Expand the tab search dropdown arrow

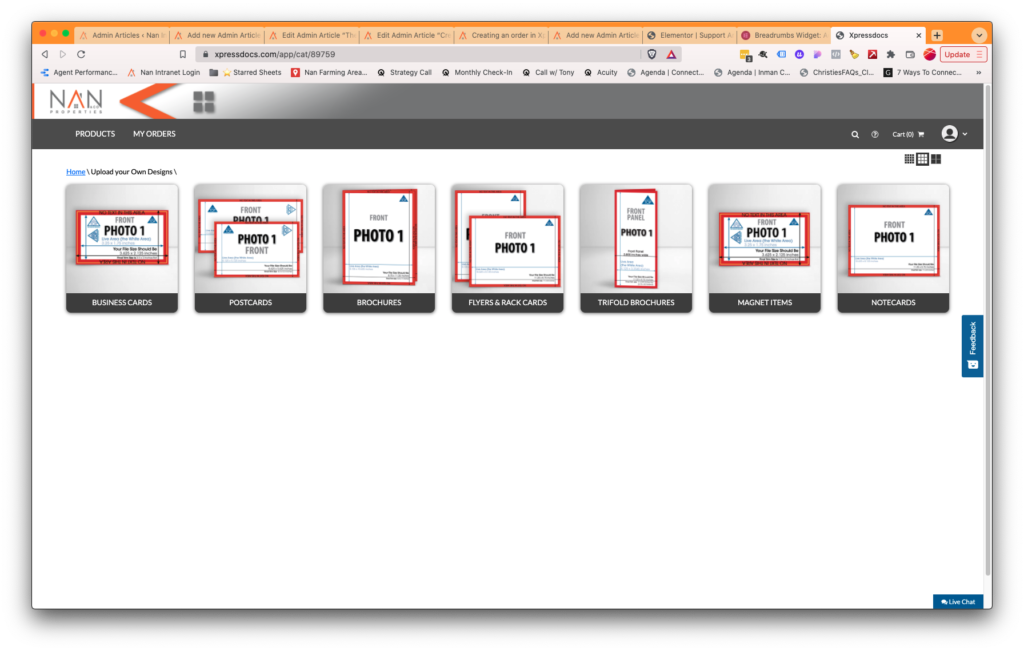pyautogui.click(x=978, y=35)
